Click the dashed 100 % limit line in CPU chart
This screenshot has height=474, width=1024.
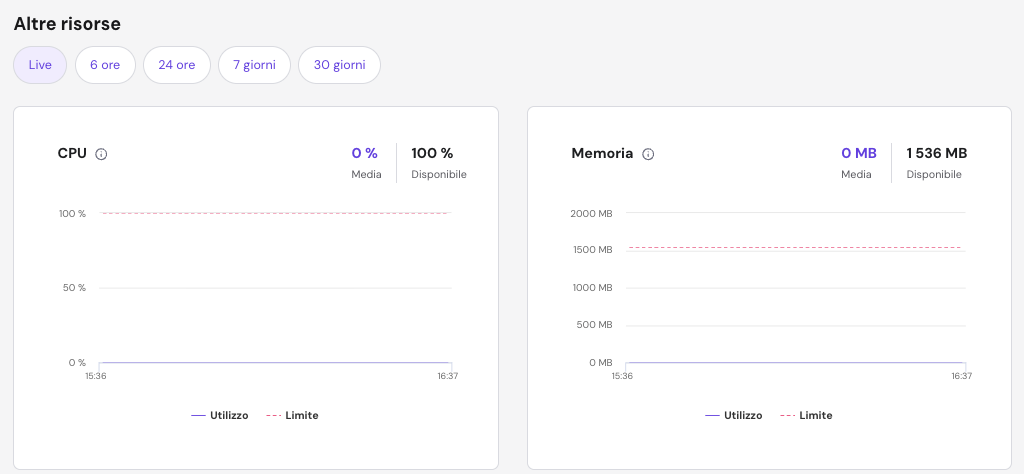[x=276, y=213]
